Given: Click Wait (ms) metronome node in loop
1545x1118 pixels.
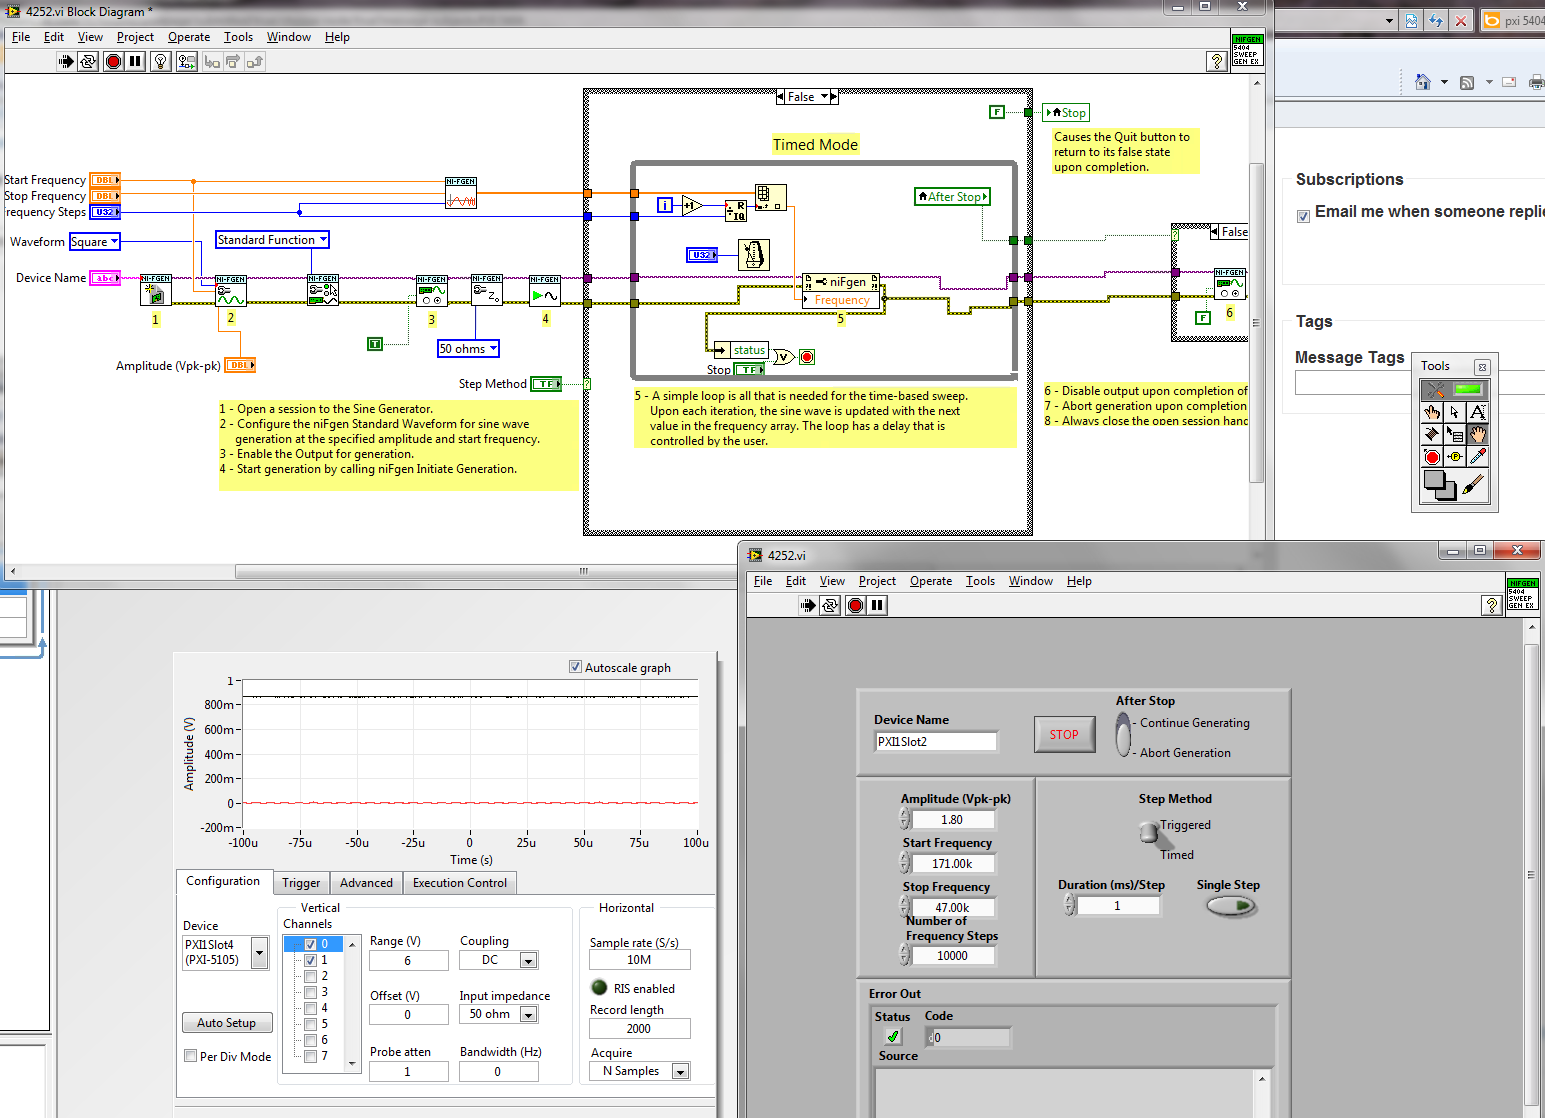Looking at the screenshot, I should tap(753, 255).
